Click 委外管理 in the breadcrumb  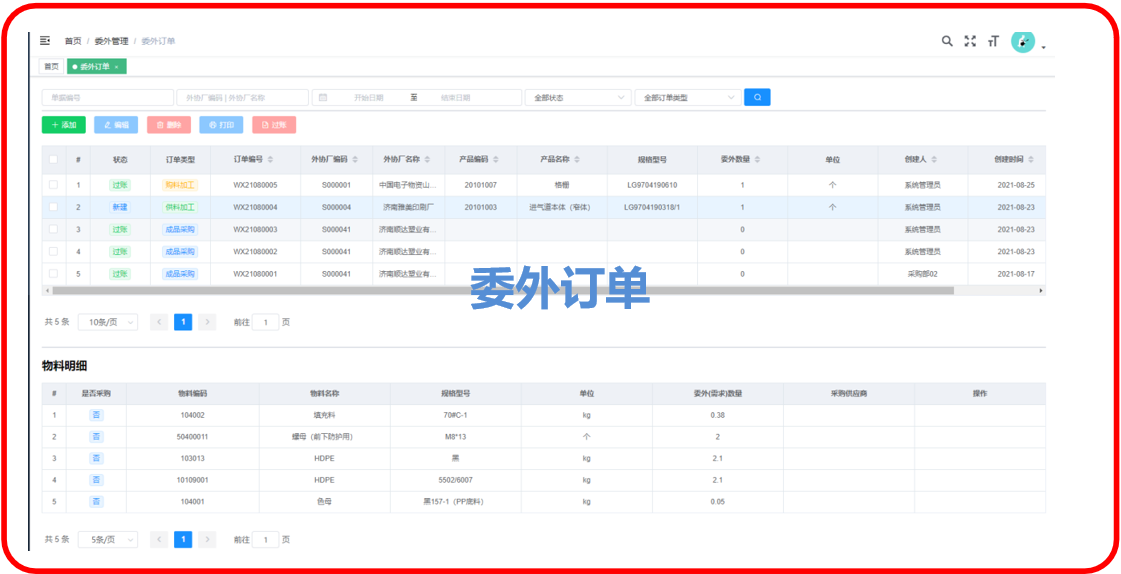(111, 41)
